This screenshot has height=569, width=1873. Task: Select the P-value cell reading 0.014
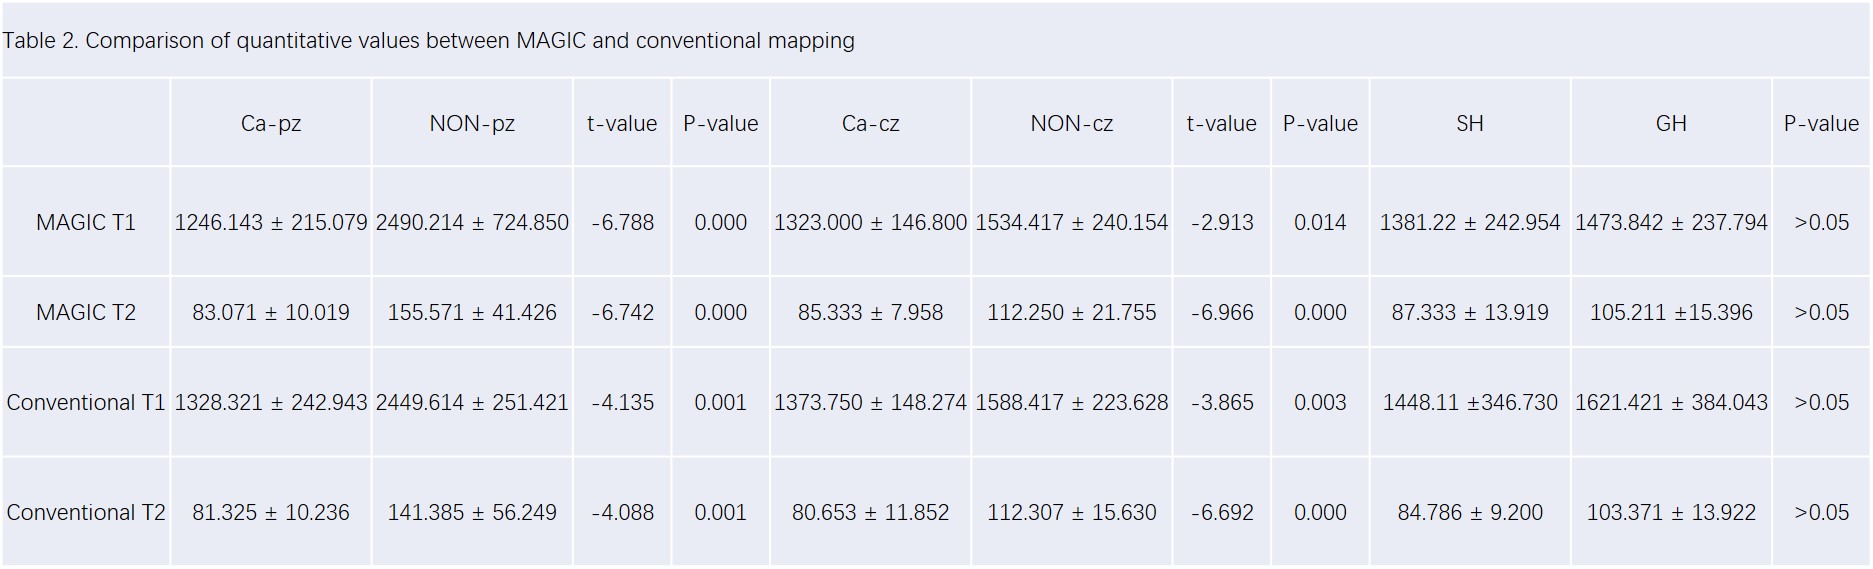pyautogui.click(x=1320, y=222)
